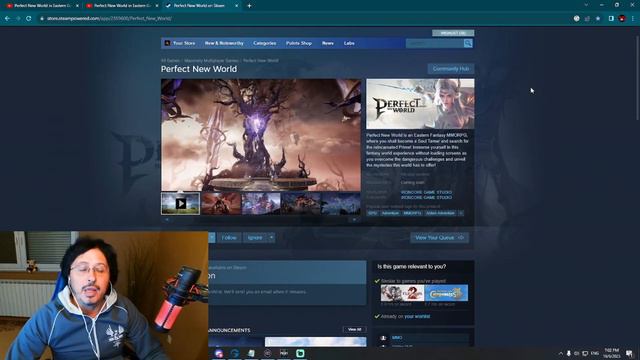Click the Guild Wars 2 similar game thumbnail
This screenshot has width=640, height=360.
[x=402, y=293]
